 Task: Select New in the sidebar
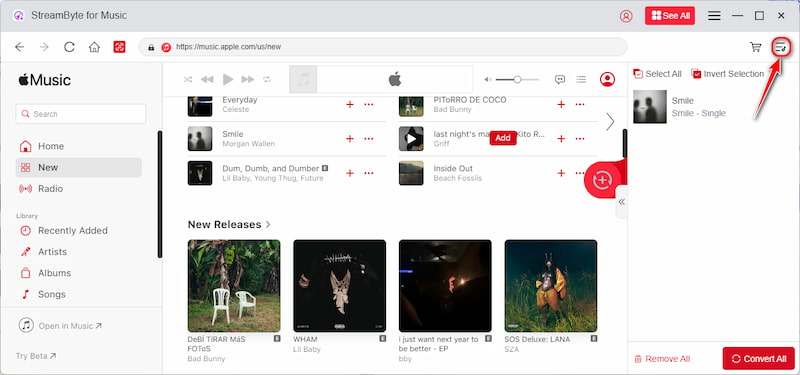click(79, 167)
